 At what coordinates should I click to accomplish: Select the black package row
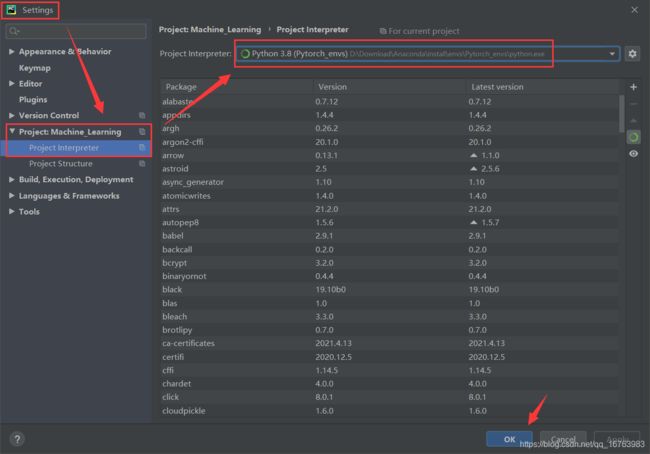[390, 289]
